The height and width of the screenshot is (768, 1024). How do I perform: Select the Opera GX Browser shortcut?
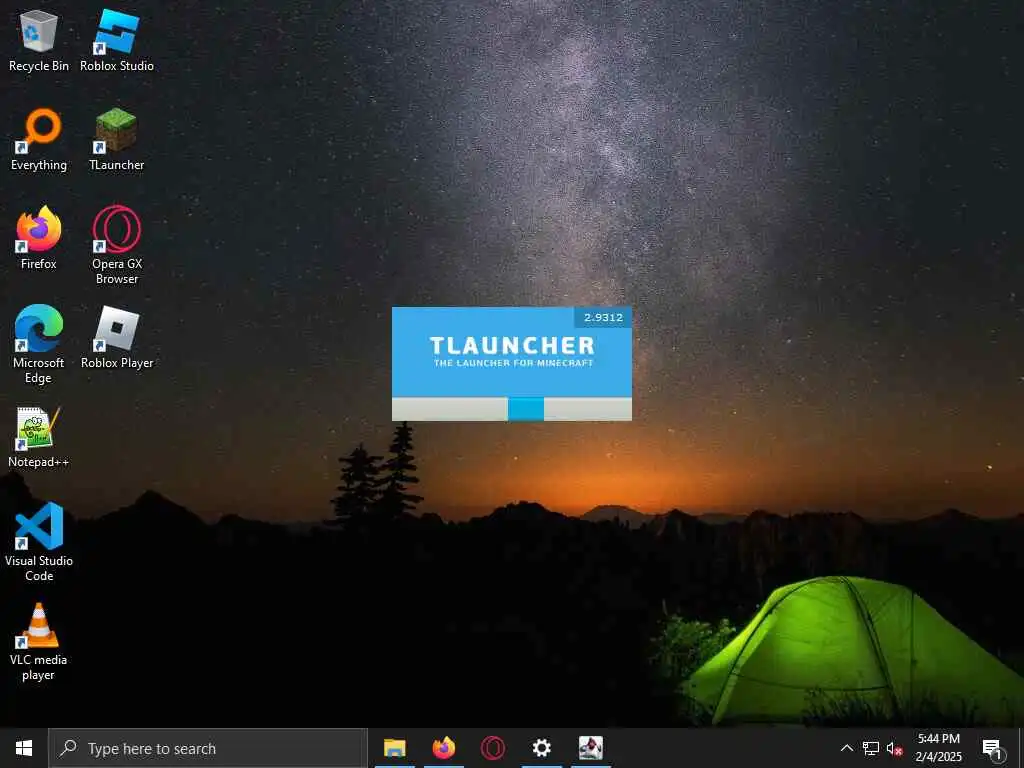[117, 246]
